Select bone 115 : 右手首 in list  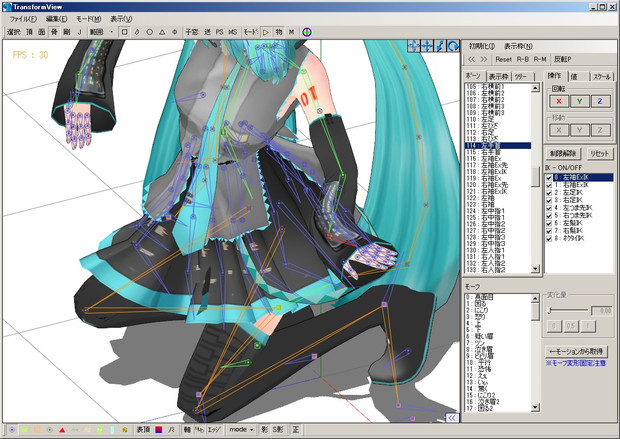pyautogui.click(x=498, y=152)
